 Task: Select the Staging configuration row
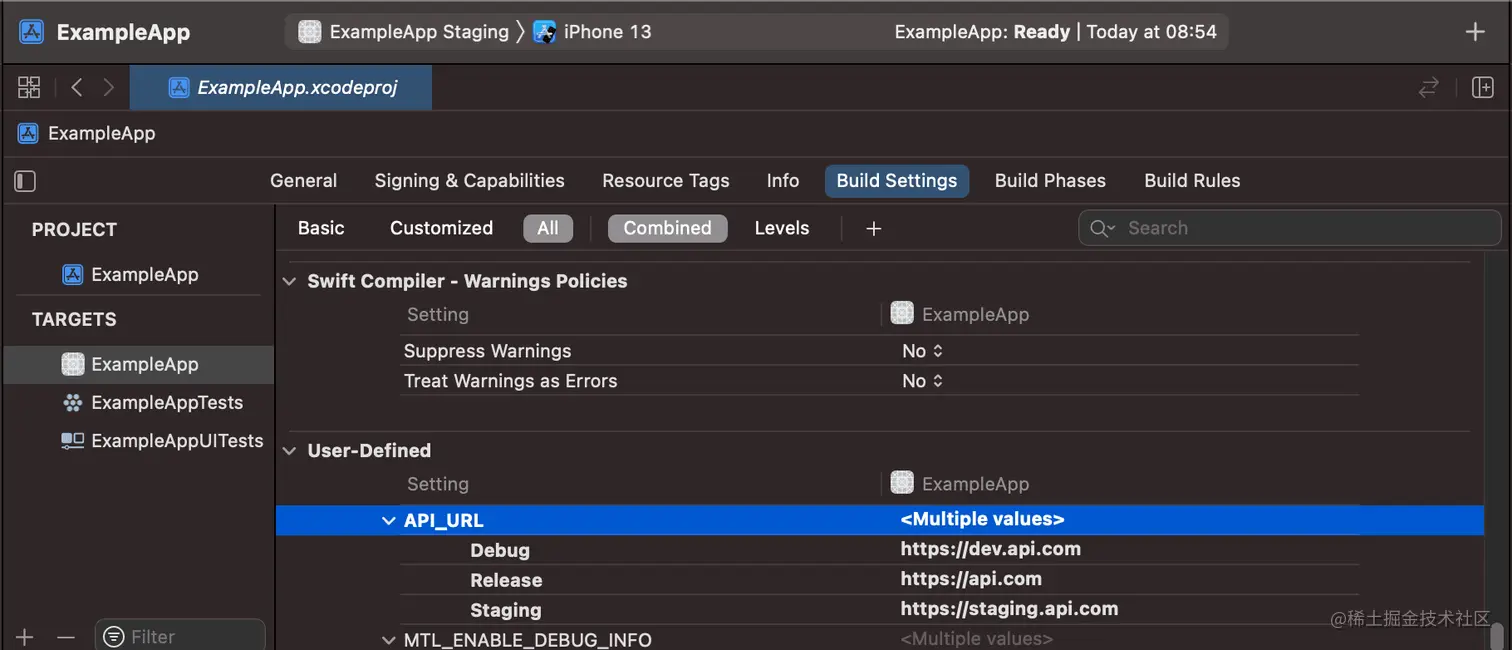coord(879,610)
